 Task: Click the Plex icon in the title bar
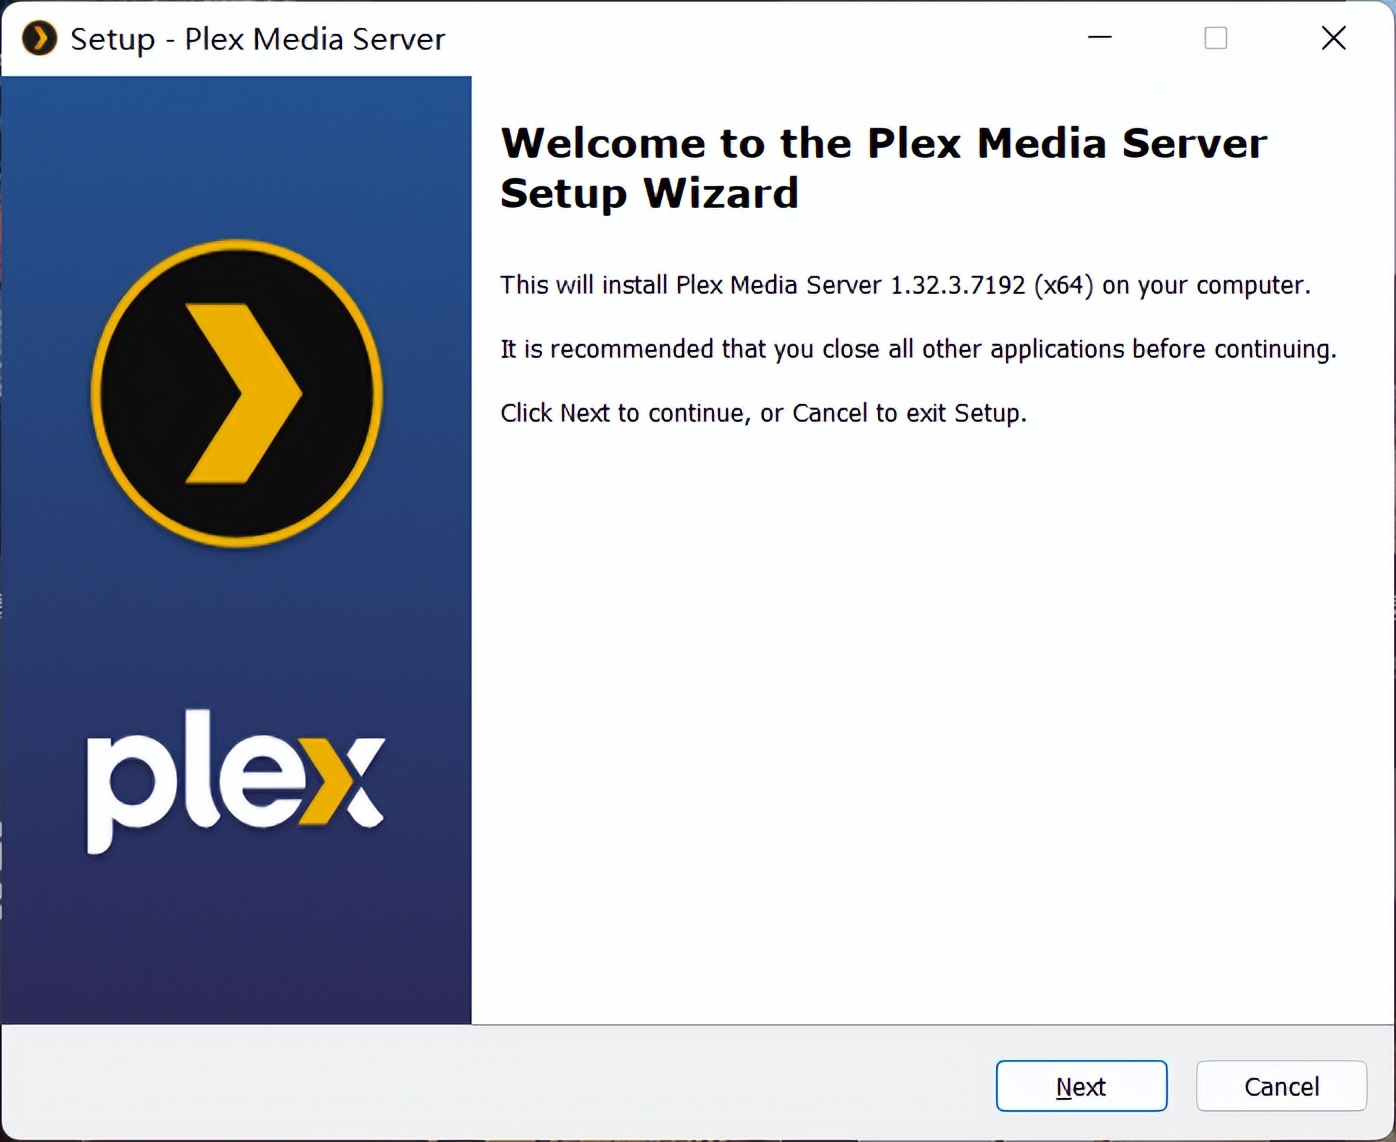coord(40,38)
